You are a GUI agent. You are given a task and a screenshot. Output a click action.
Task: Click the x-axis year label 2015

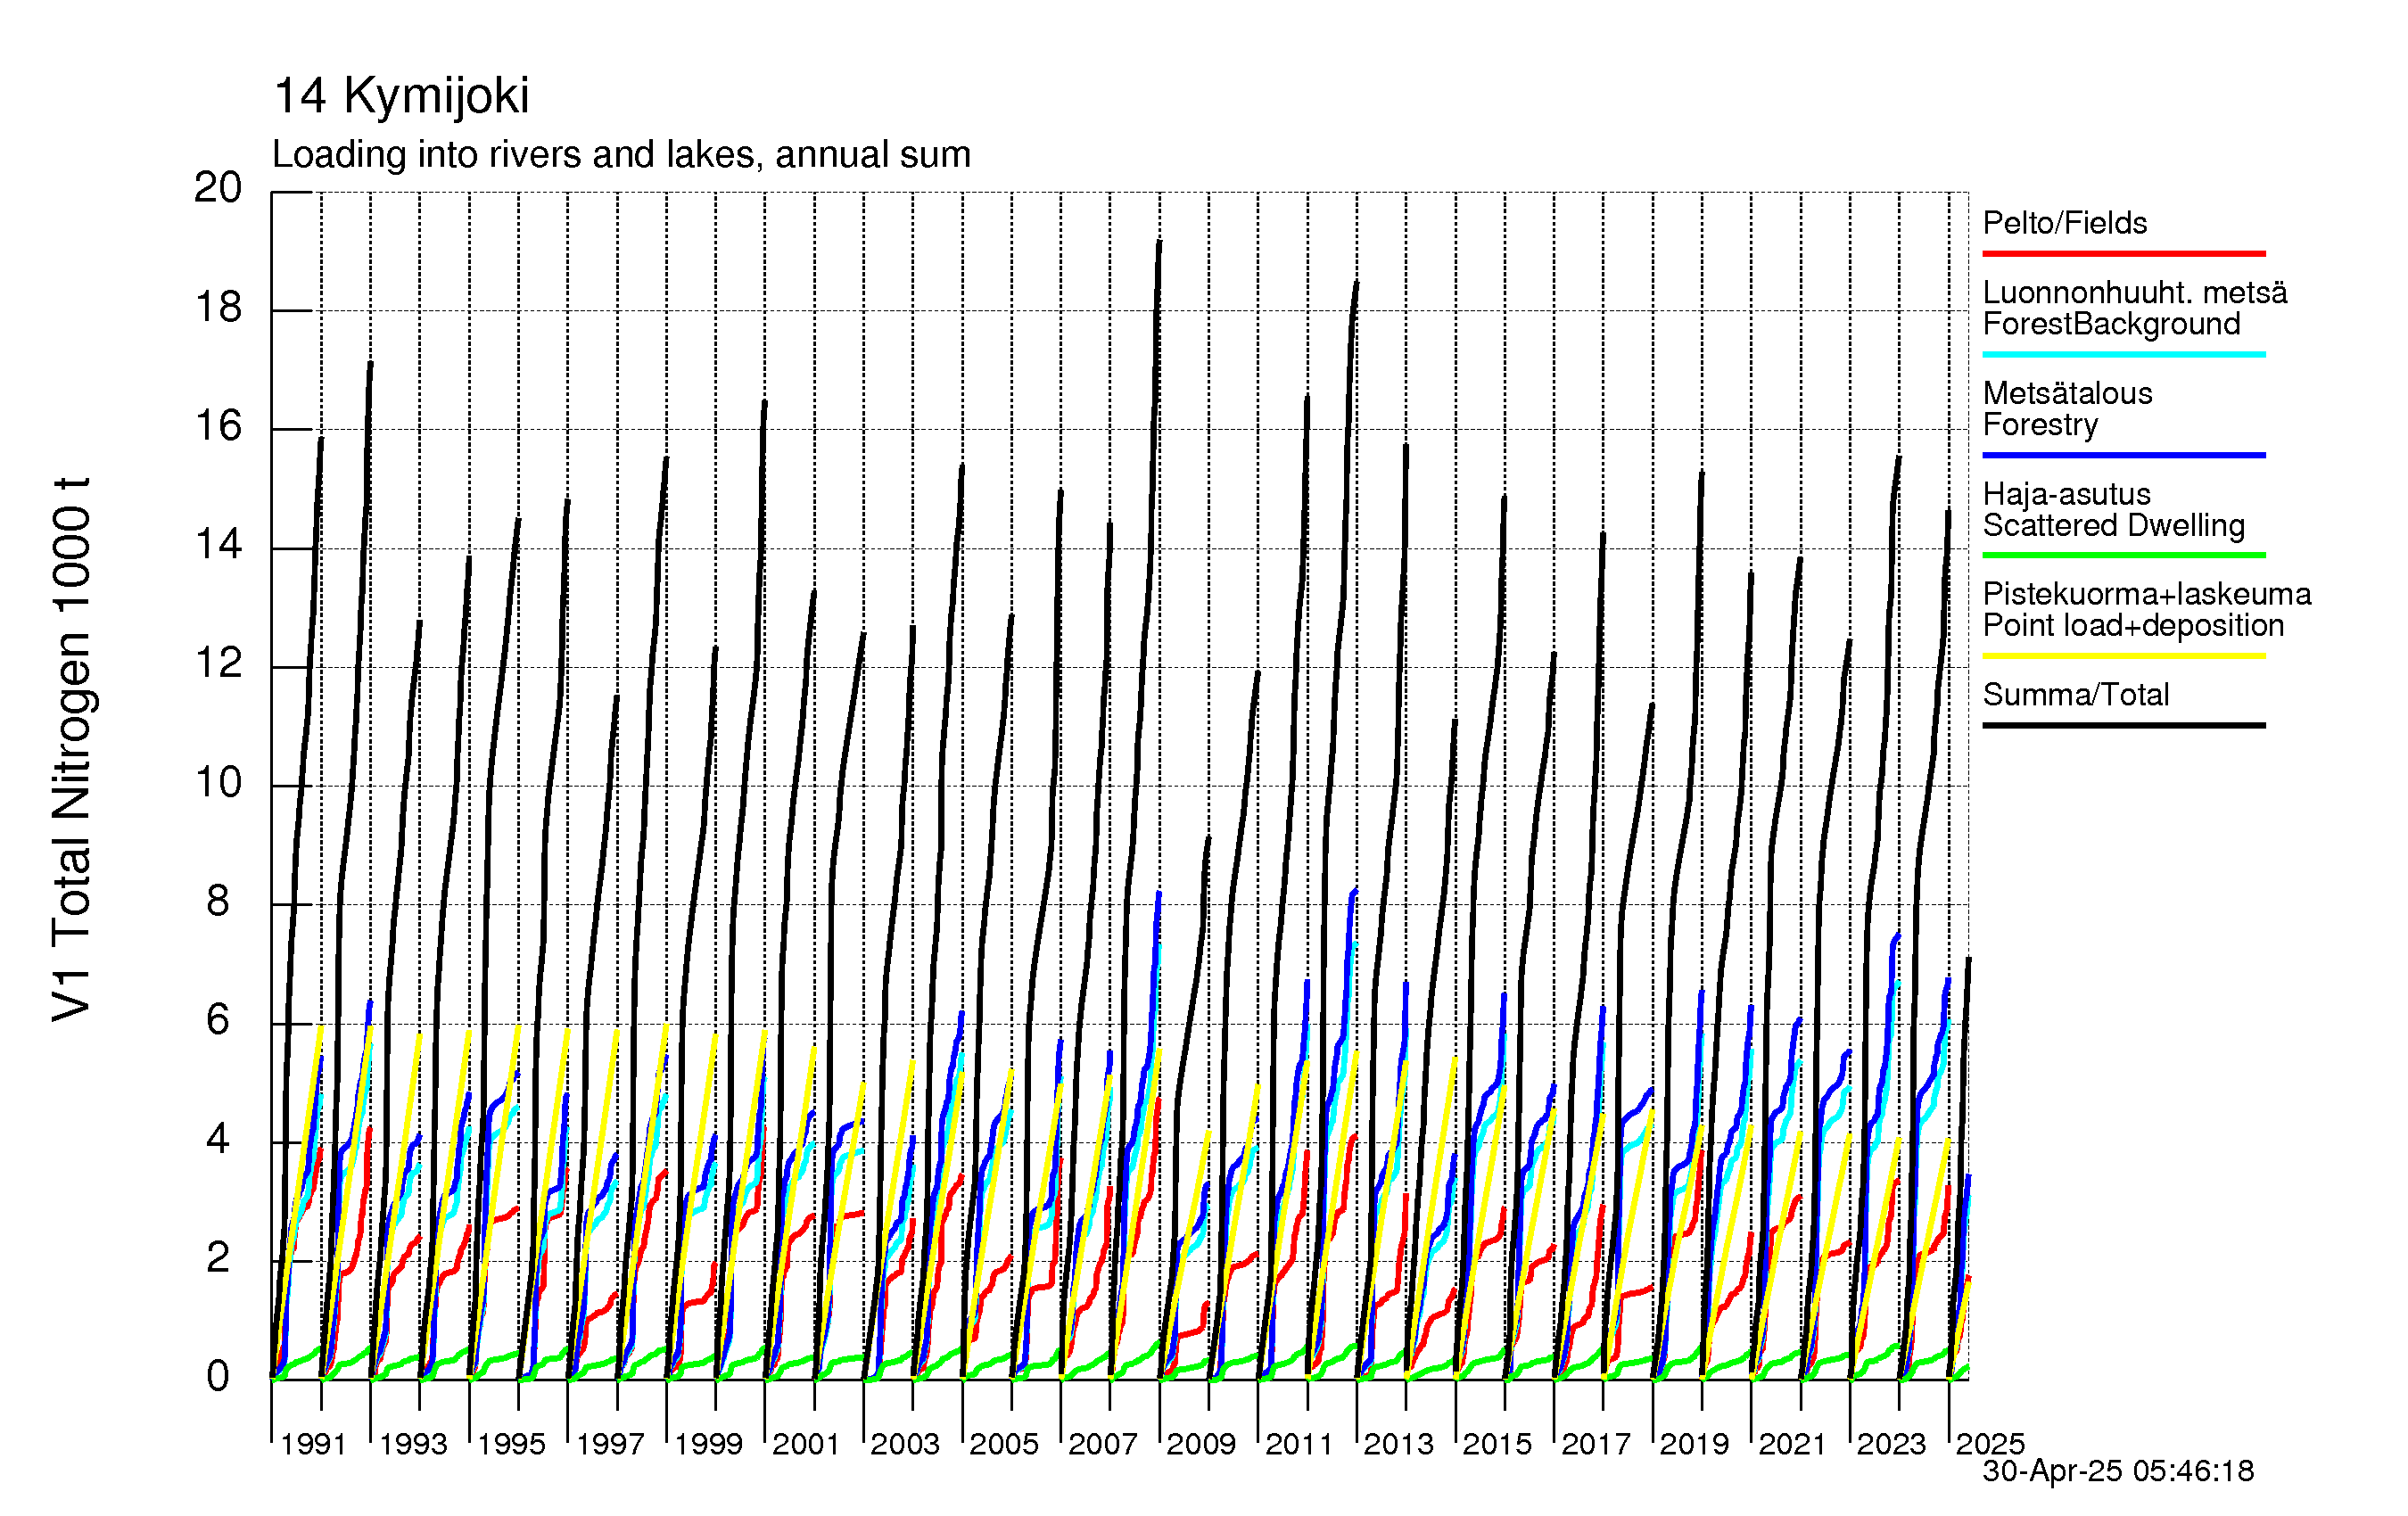[x=1497, y=1444]
